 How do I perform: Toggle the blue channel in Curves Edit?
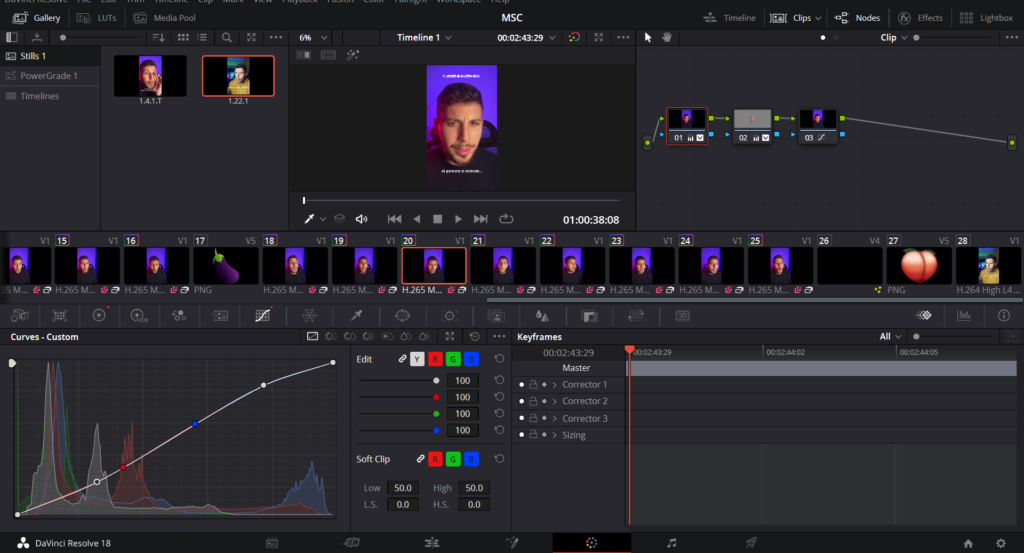[471, 359]
